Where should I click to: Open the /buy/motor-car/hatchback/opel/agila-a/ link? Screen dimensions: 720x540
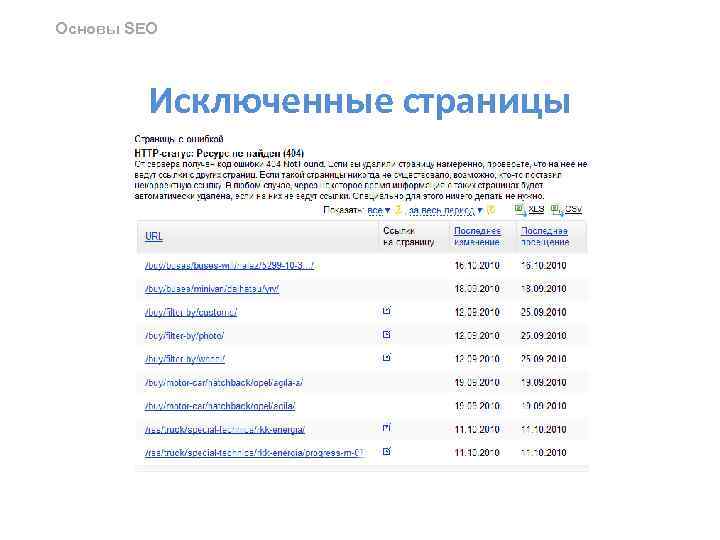point(224,382)
